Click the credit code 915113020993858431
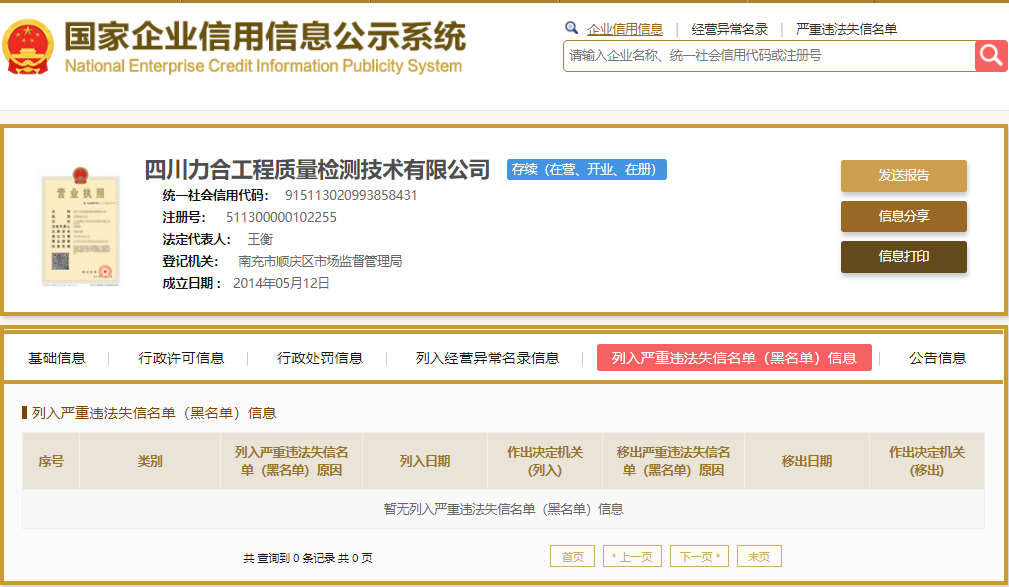Screen dimensions: 1009x587 [x=351, y=195]
